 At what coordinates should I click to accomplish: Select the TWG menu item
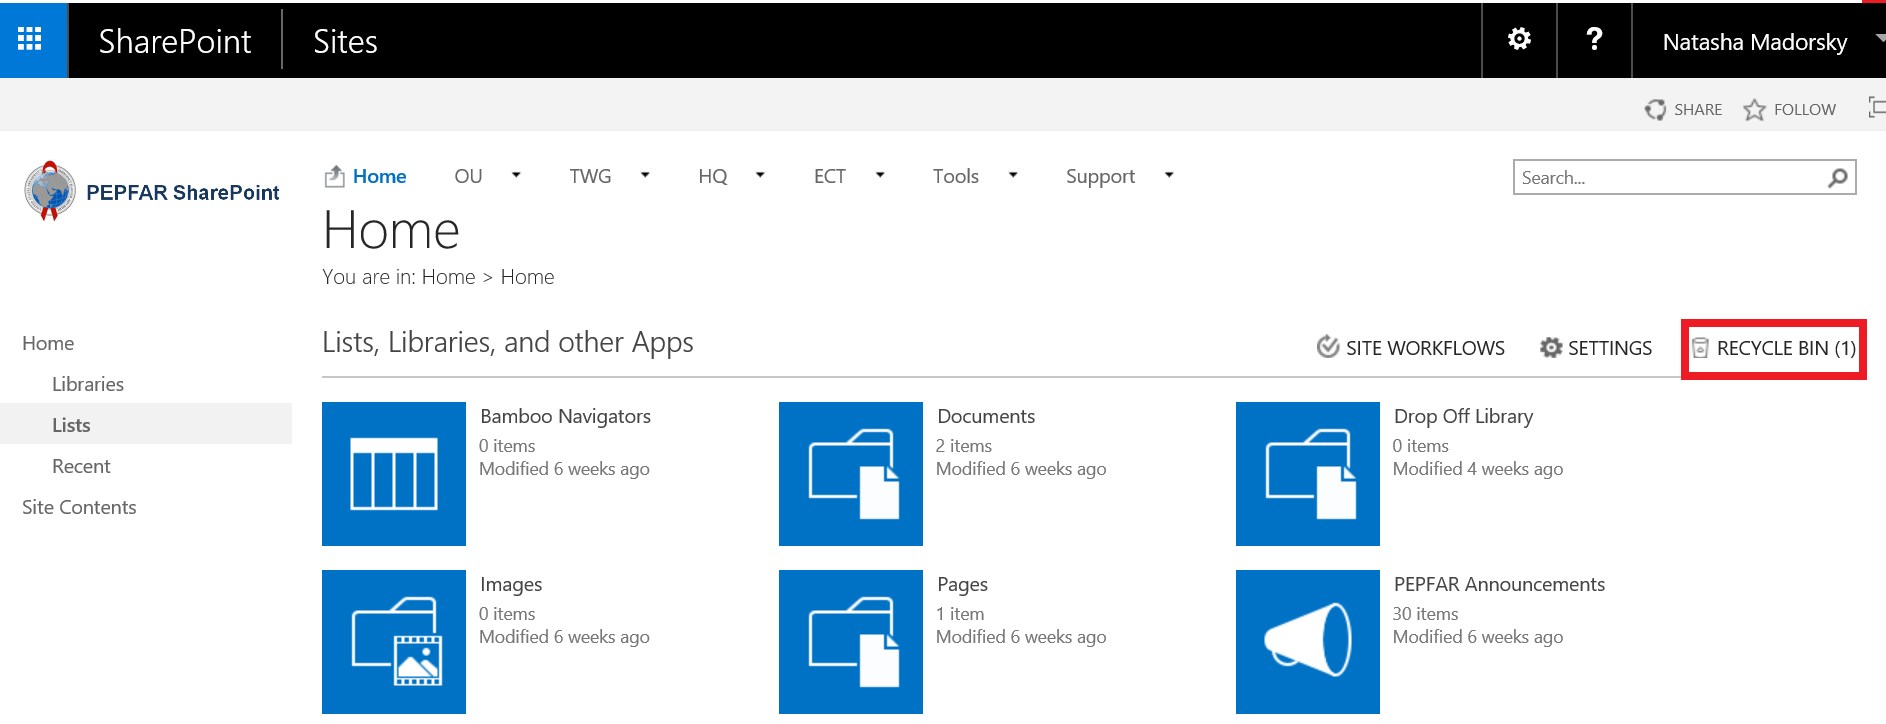click(590, 176)
